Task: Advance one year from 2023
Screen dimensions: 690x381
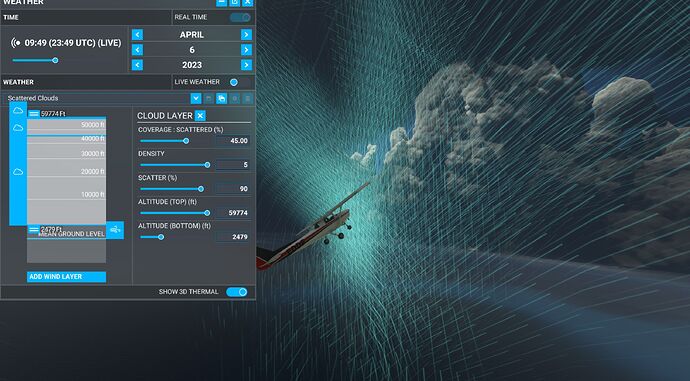Action: (x=246, y=65)
